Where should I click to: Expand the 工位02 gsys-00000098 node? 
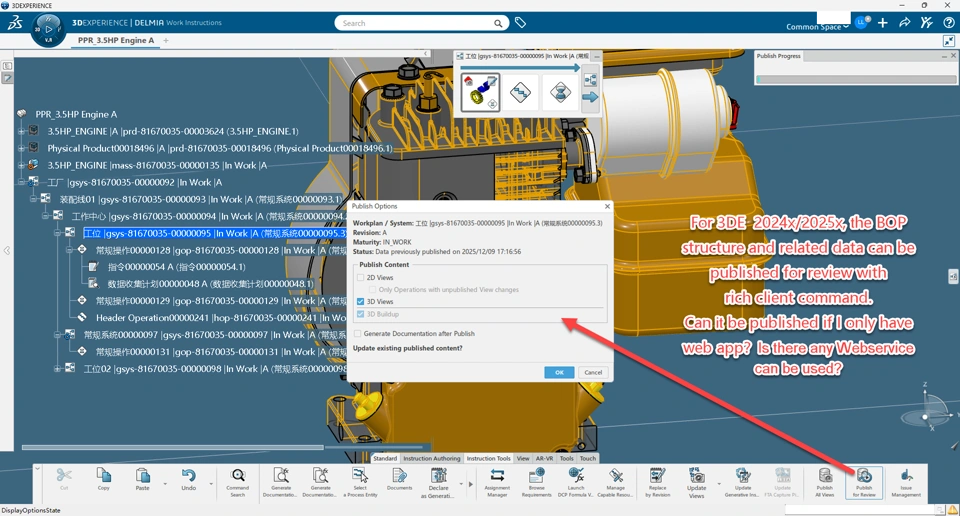click(58, 368)
